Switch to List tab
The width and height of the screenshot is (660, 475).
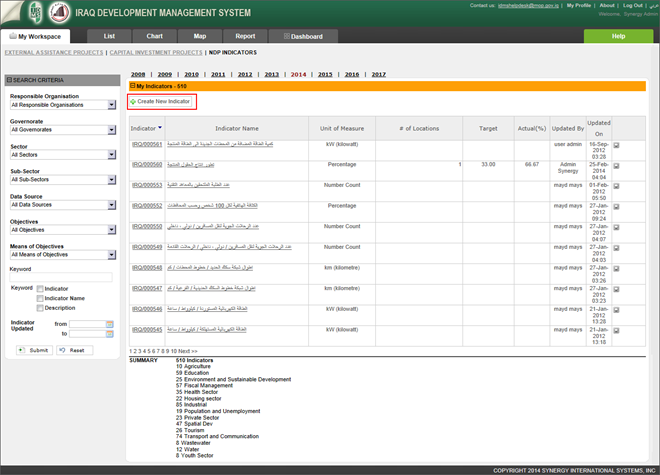click(x=109, y=36)
